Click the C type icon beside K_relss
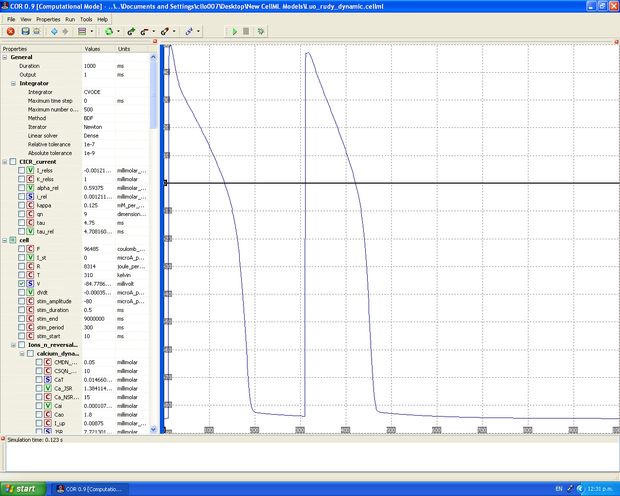 (30, 179)
